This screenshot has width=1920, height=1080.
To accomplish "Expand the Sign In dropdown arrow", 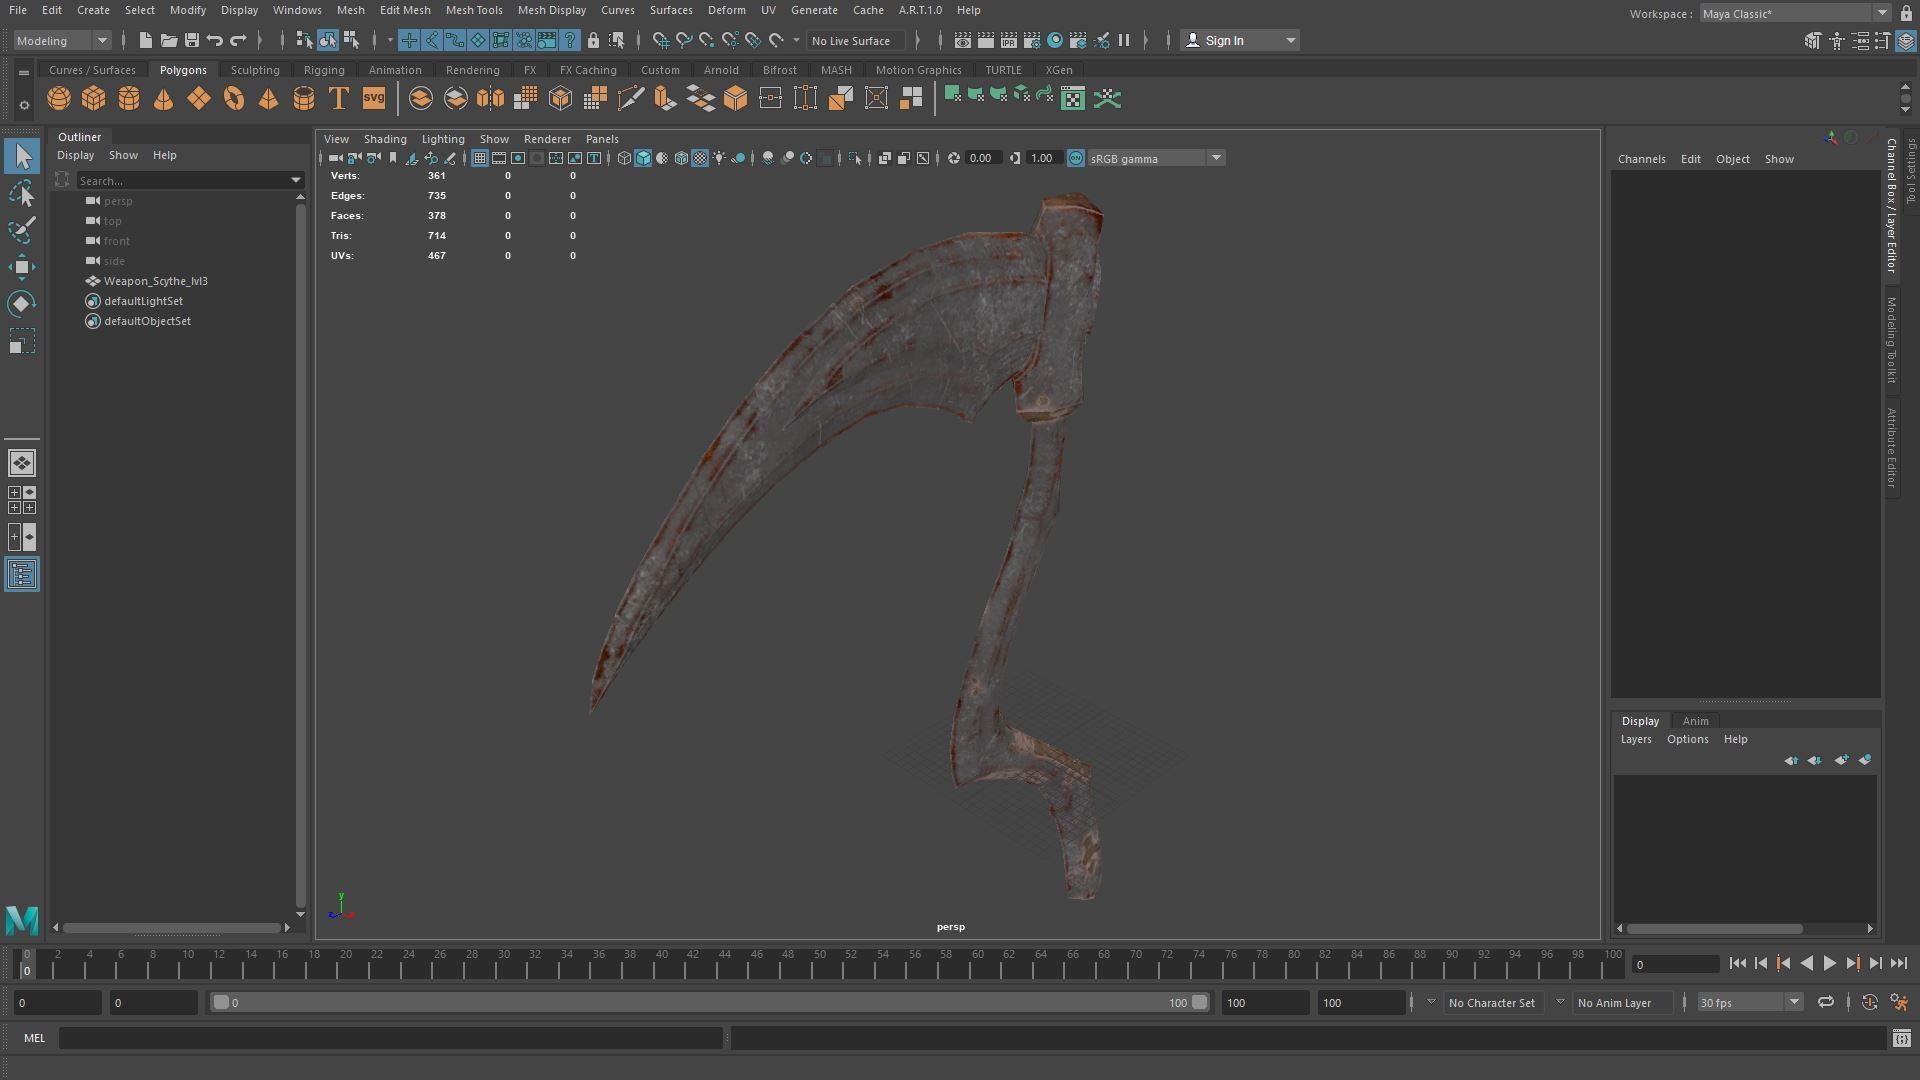I will coord(1290,40).
